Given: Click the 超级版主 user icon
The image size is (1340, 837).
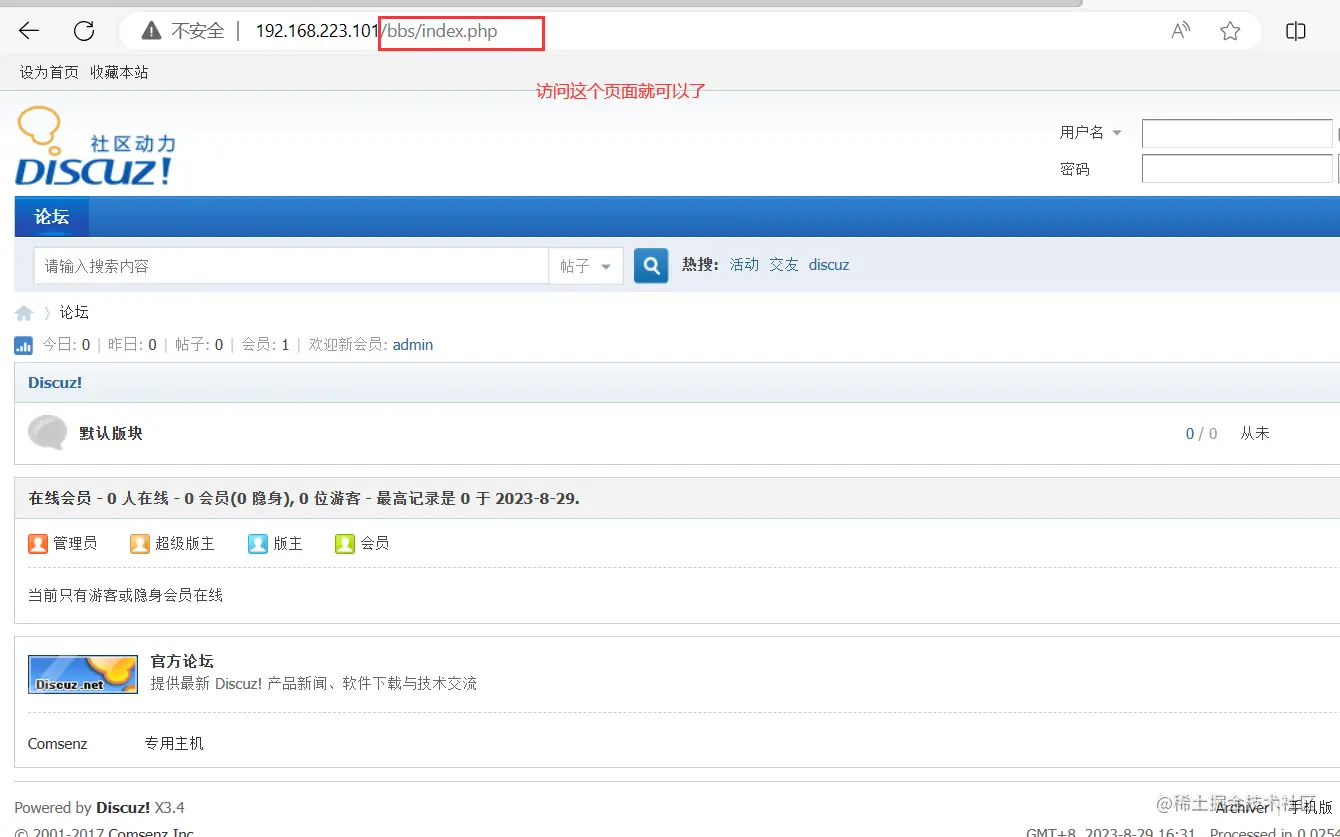Looking at the screenshot, I should [x=140, y=543].
